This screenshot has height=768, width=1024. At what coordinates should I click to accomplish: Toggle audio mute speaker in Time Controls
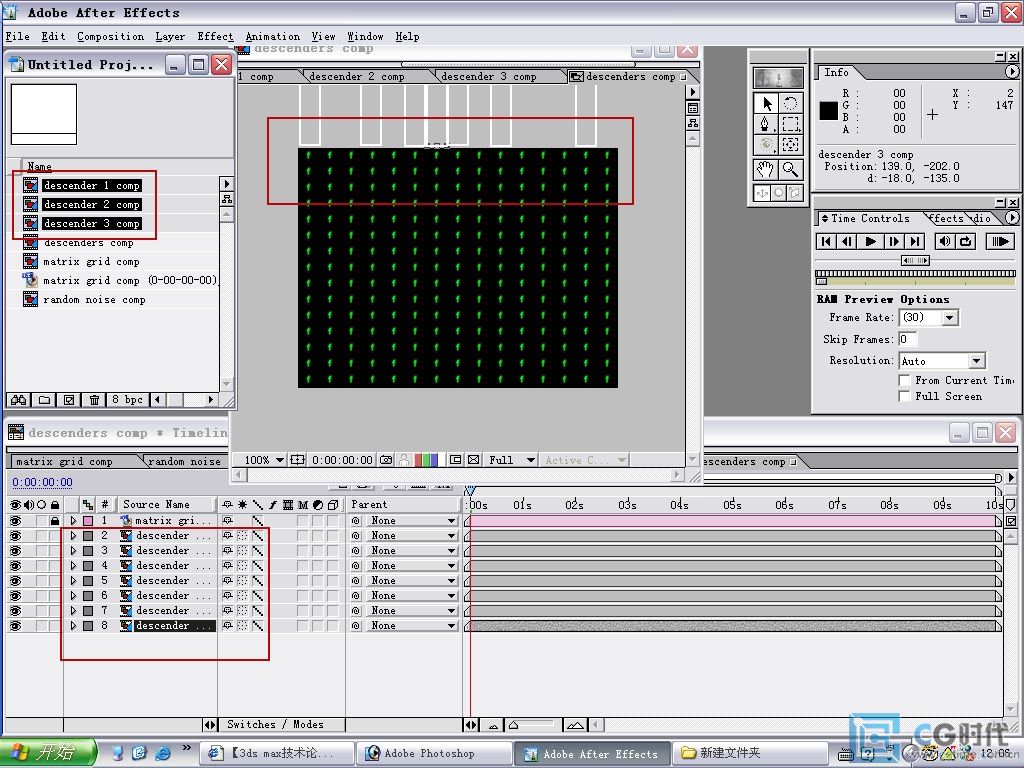[x=944, y=241]
